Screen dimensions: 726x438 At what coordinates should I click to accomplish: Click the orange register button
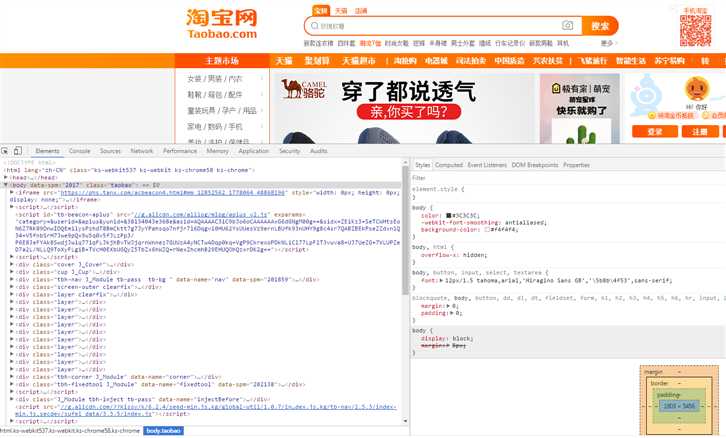click(700, 131)
